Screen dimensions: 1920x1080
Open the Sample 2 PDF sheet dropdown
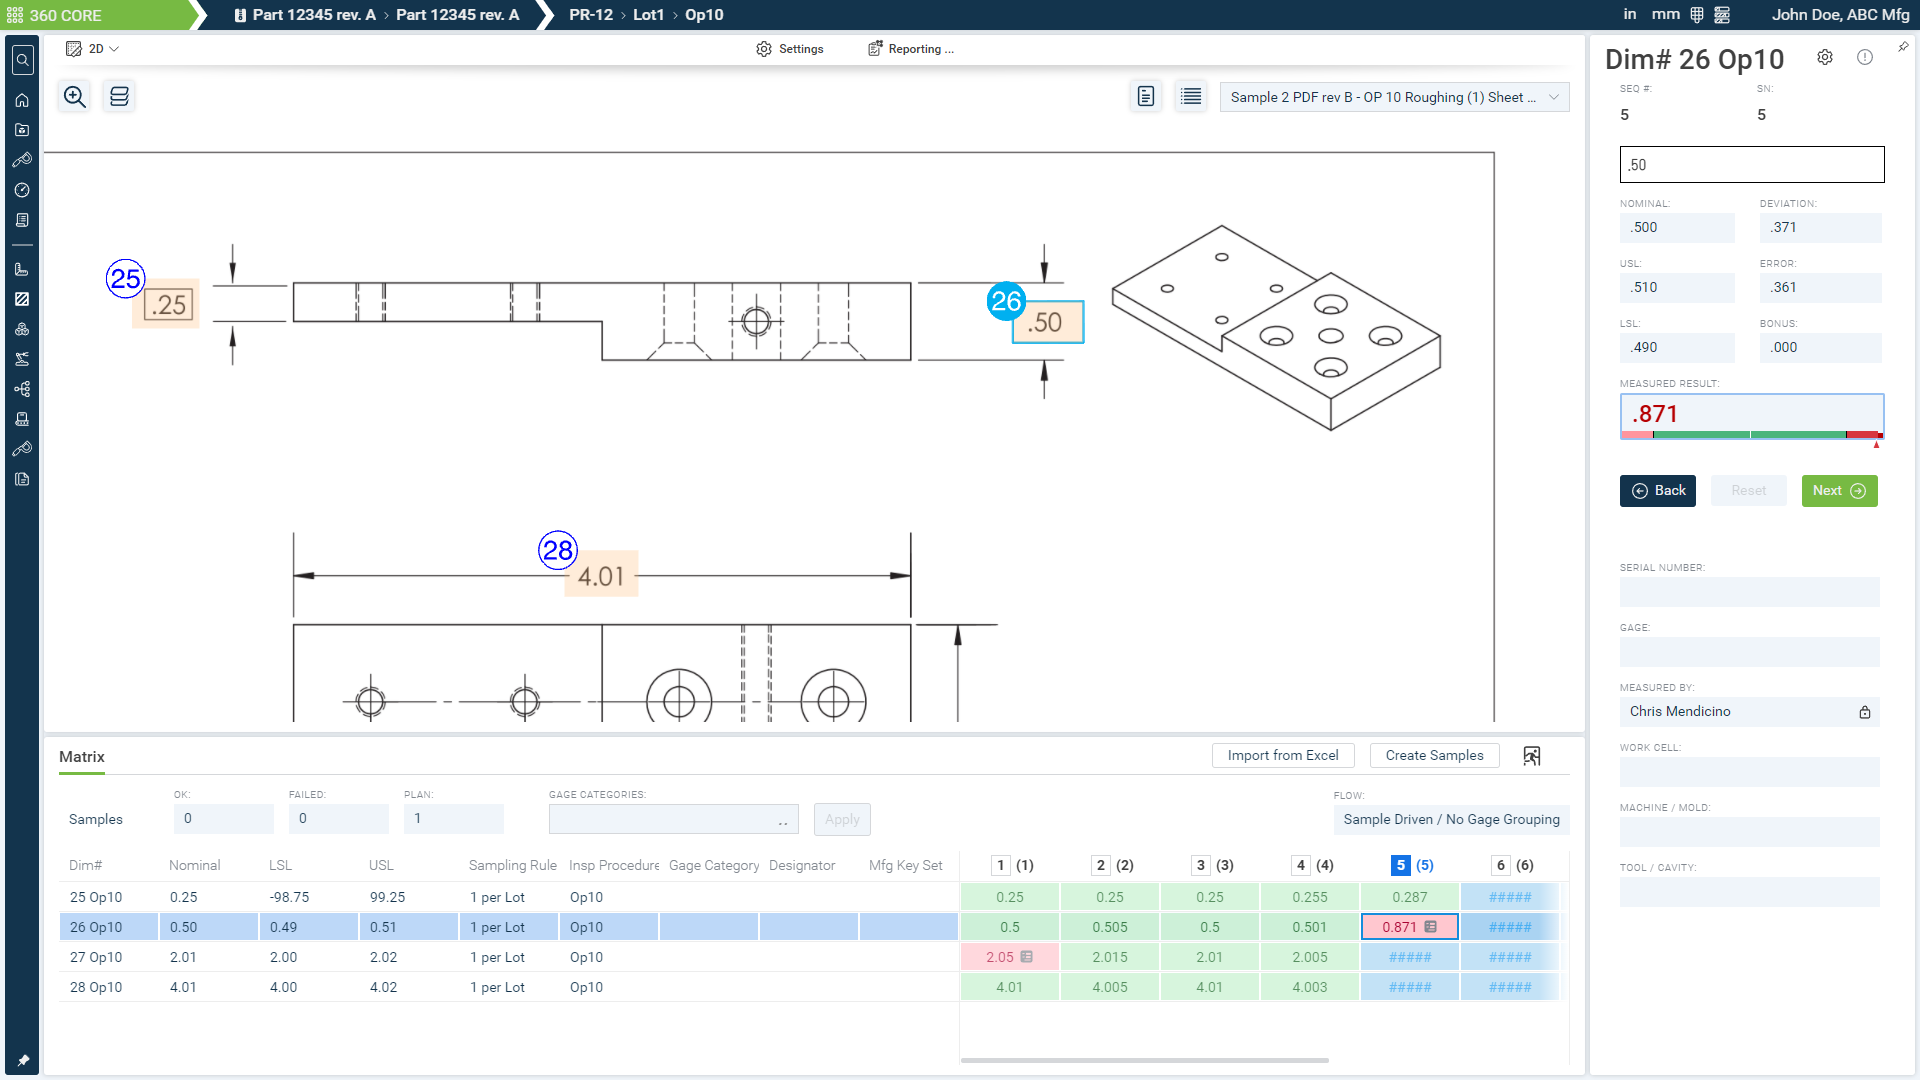pyautogui.click(x=1394, y=97)
